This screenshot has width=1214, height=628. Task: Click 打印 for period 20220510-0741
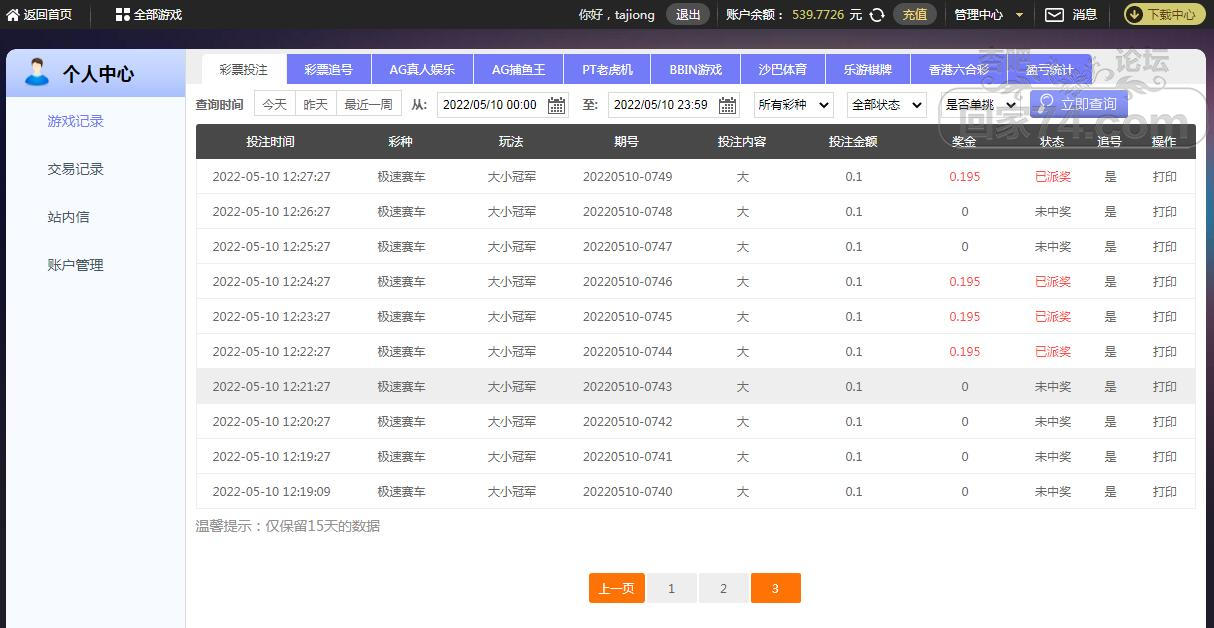pos(1165,457)
